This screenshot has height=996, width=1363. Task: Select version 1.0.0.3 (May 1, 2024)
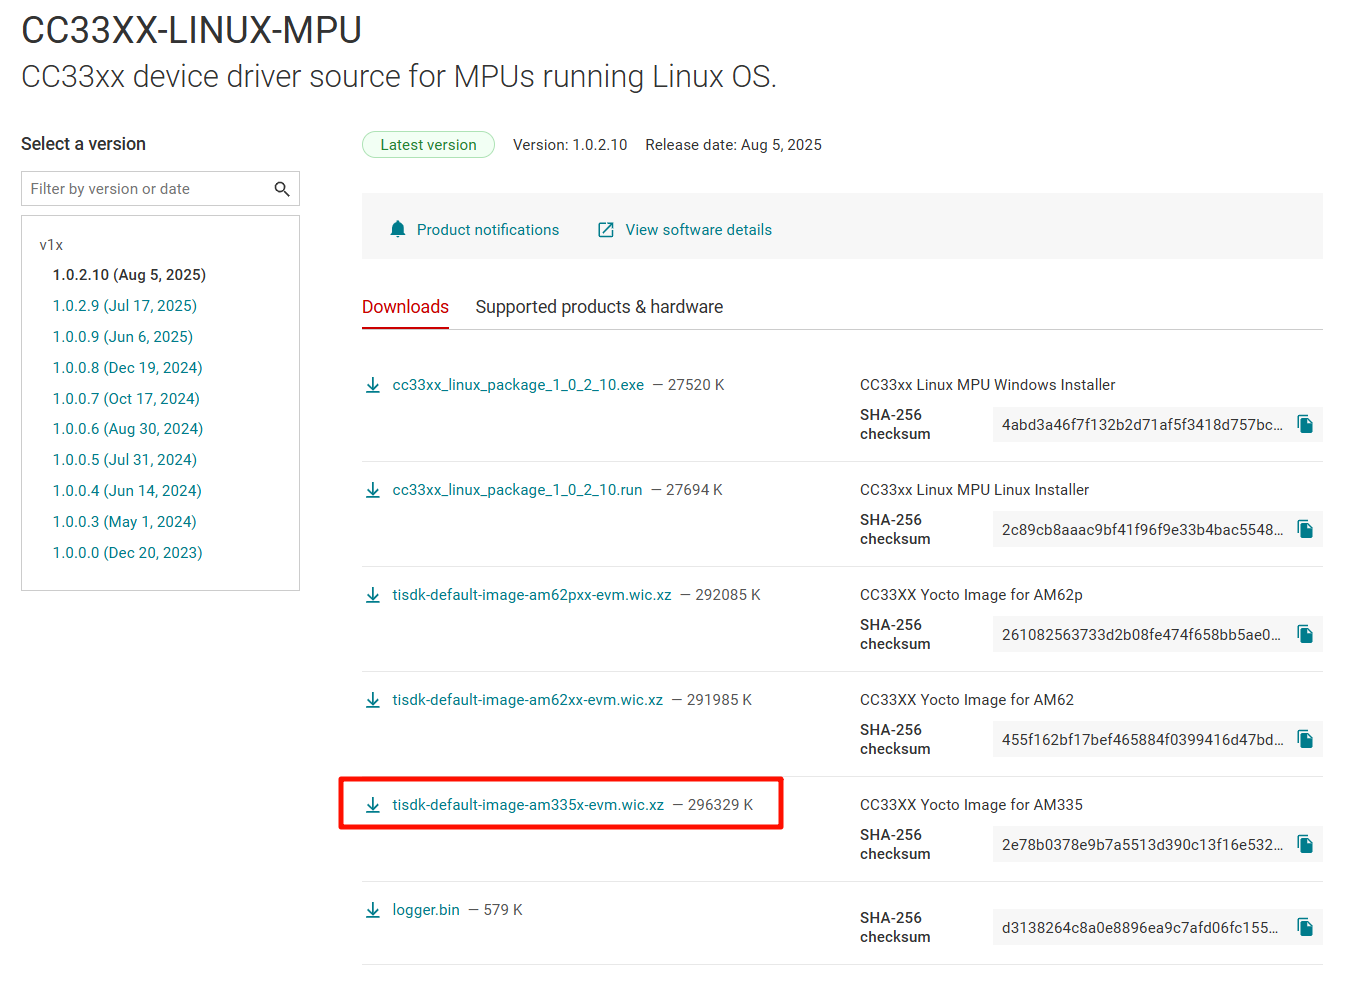pyautogui.click(x=125, y=522)
